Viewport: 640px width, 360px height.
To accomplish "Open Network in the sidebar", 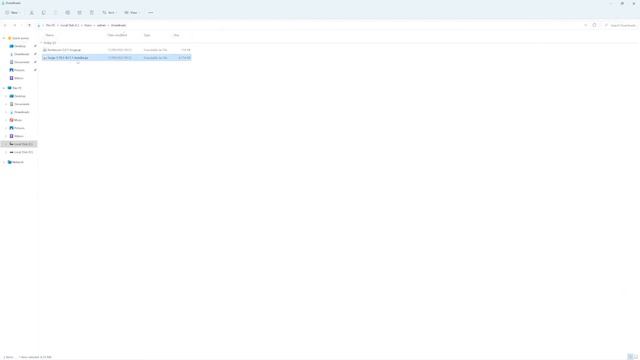I will pyautogui.click(x=17, y=162).
